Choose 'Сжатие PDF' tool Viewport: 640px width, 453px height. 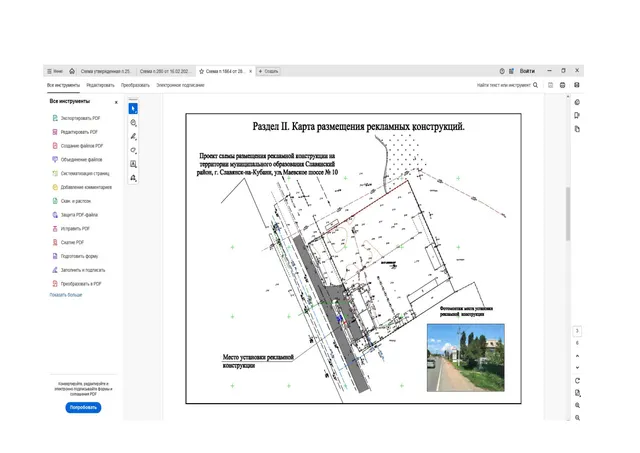point(68,242)
